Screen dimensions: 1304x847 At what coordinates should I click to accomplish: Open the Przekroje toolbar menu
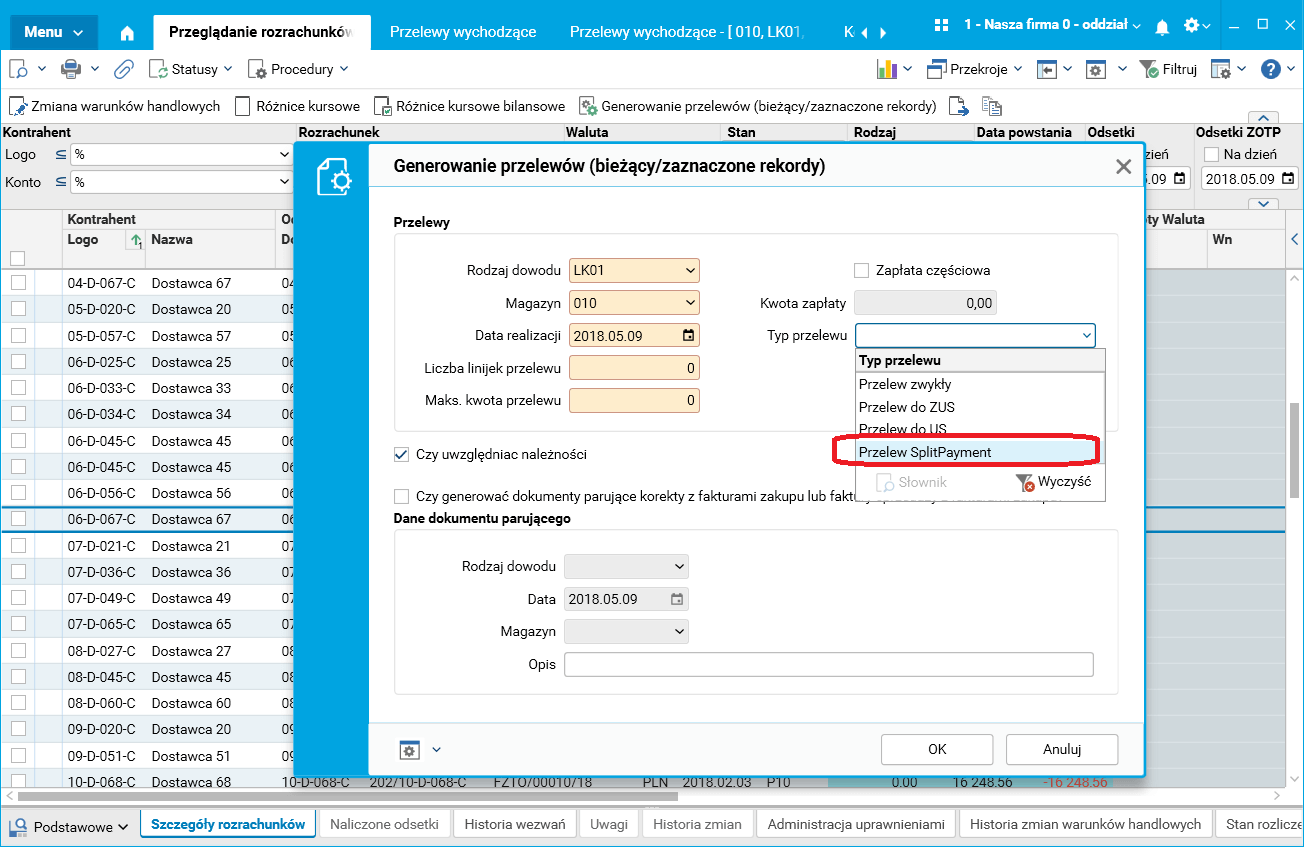point(975,69)
